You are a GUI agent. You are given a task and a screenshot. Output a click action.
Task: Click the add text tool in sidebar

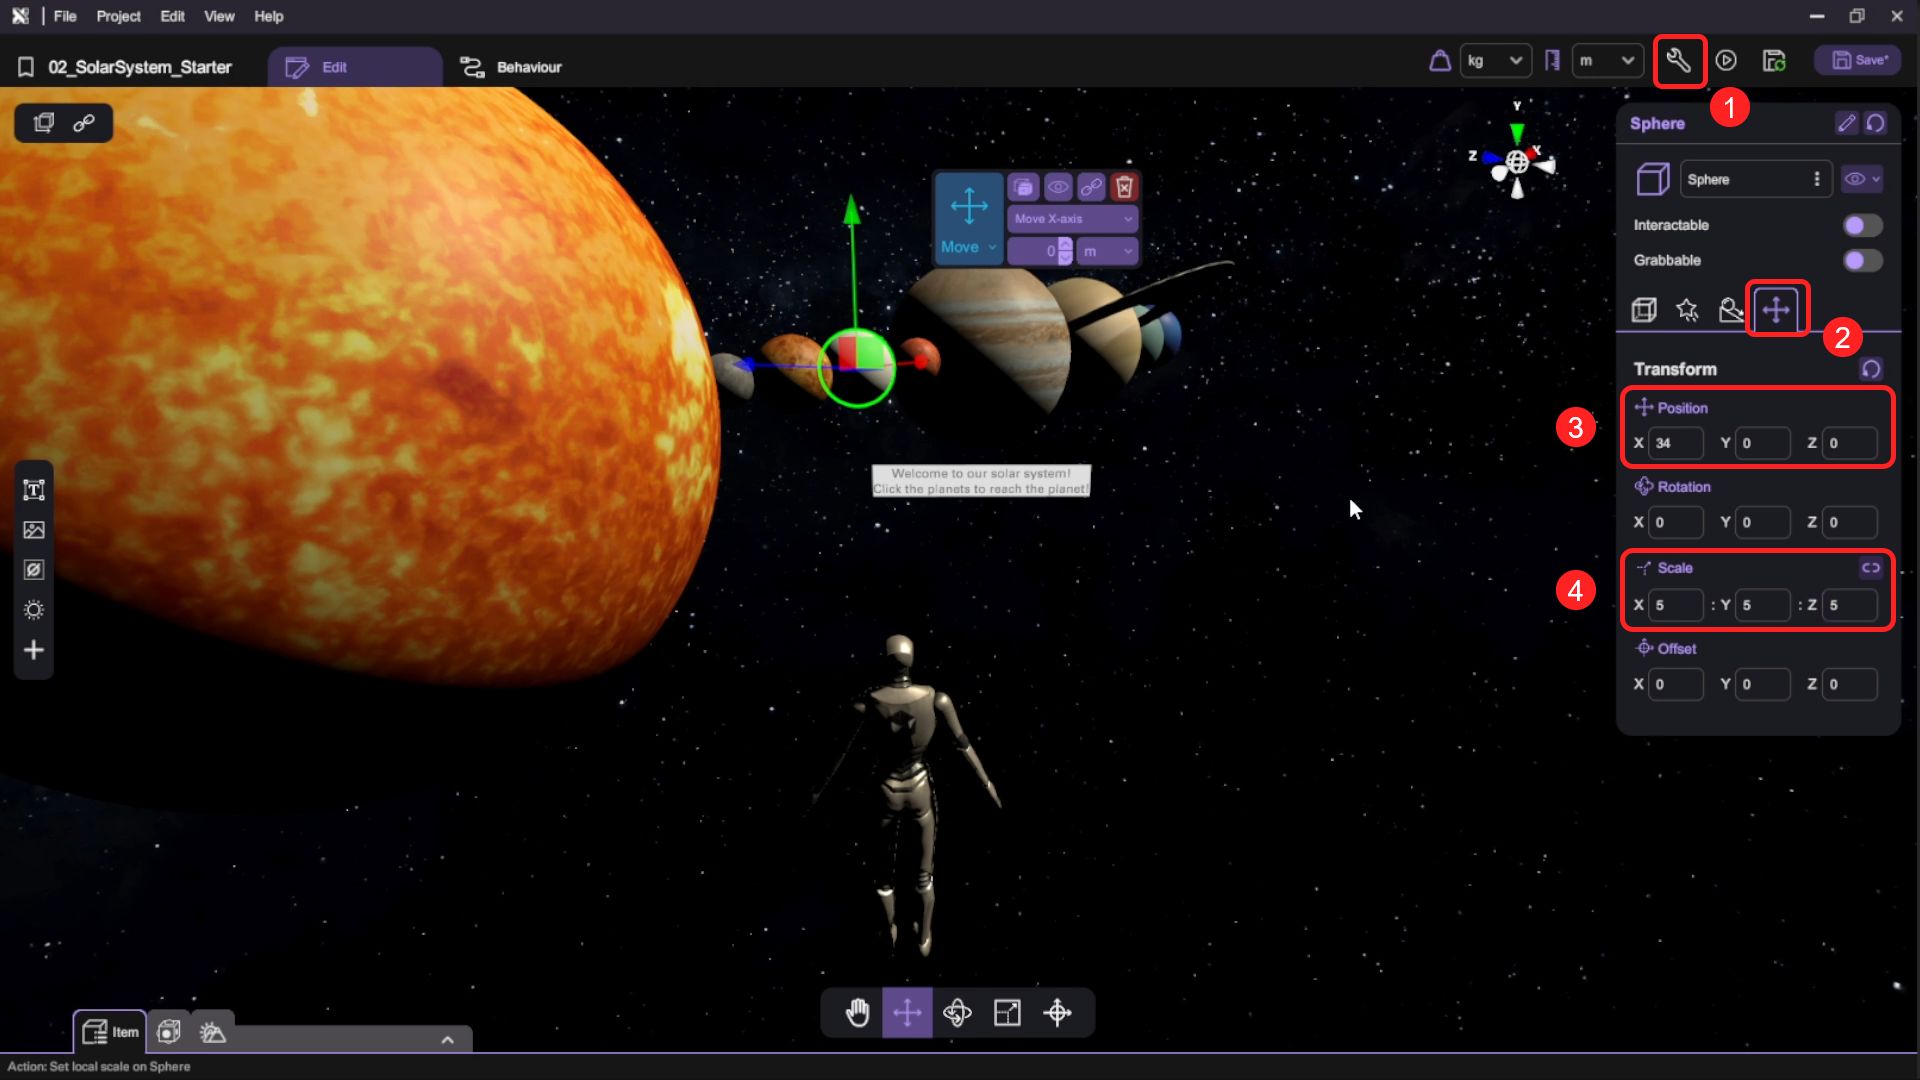(34, 490)
